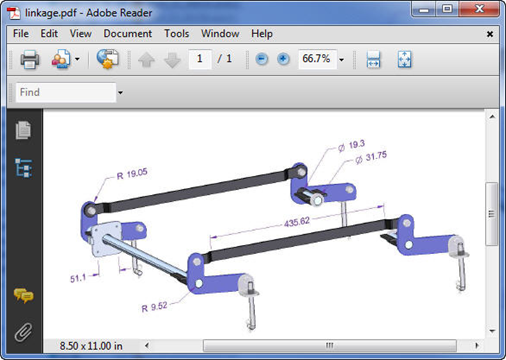Open the Attachments paperclip panel
506x360 pixels.
23,332
